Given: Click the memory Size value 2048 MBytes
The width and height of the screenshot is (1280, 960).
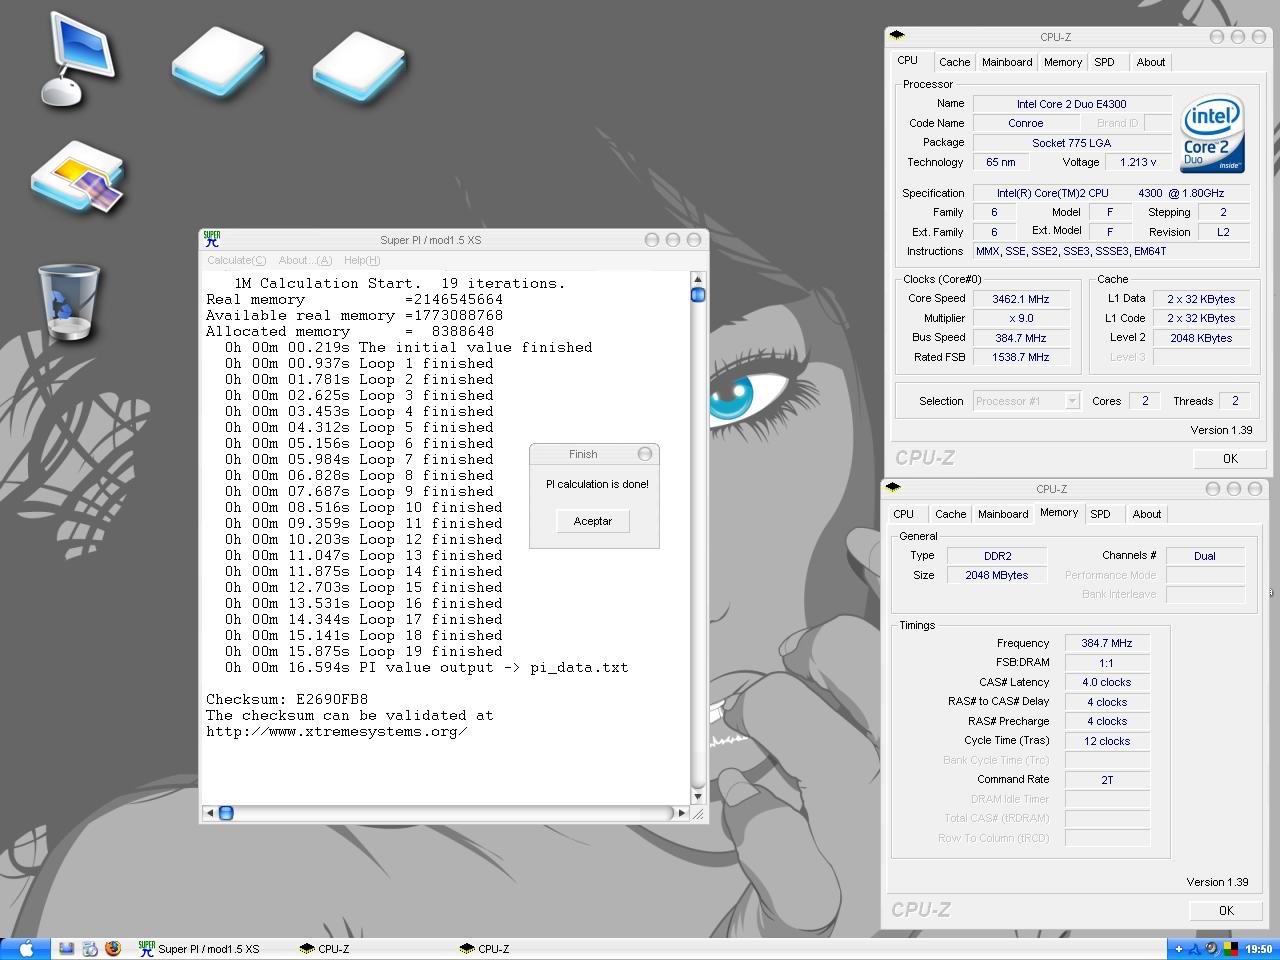Looking at the screenshot, I should tap(997, 575).
